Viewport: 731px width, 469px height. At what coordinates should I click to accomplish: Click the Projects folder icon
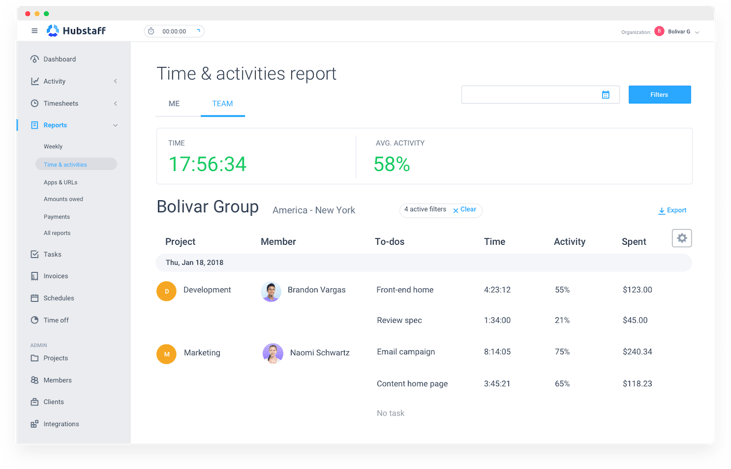[x=34, y=358]
